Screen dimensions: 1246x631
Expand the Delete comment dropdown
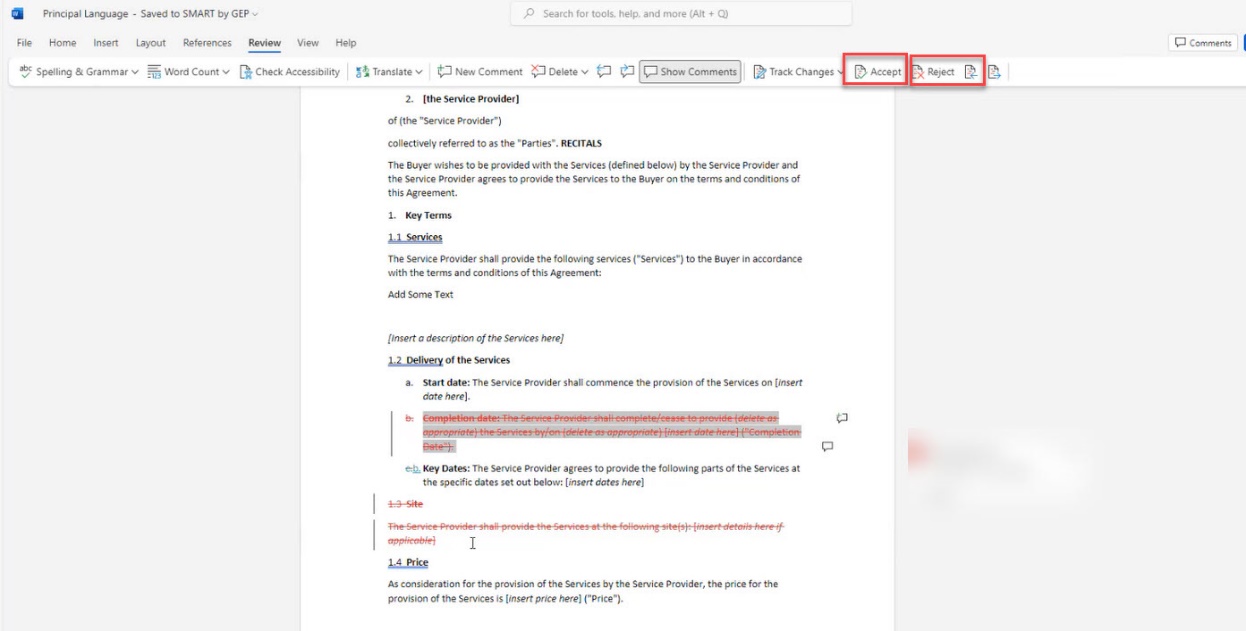584,72
